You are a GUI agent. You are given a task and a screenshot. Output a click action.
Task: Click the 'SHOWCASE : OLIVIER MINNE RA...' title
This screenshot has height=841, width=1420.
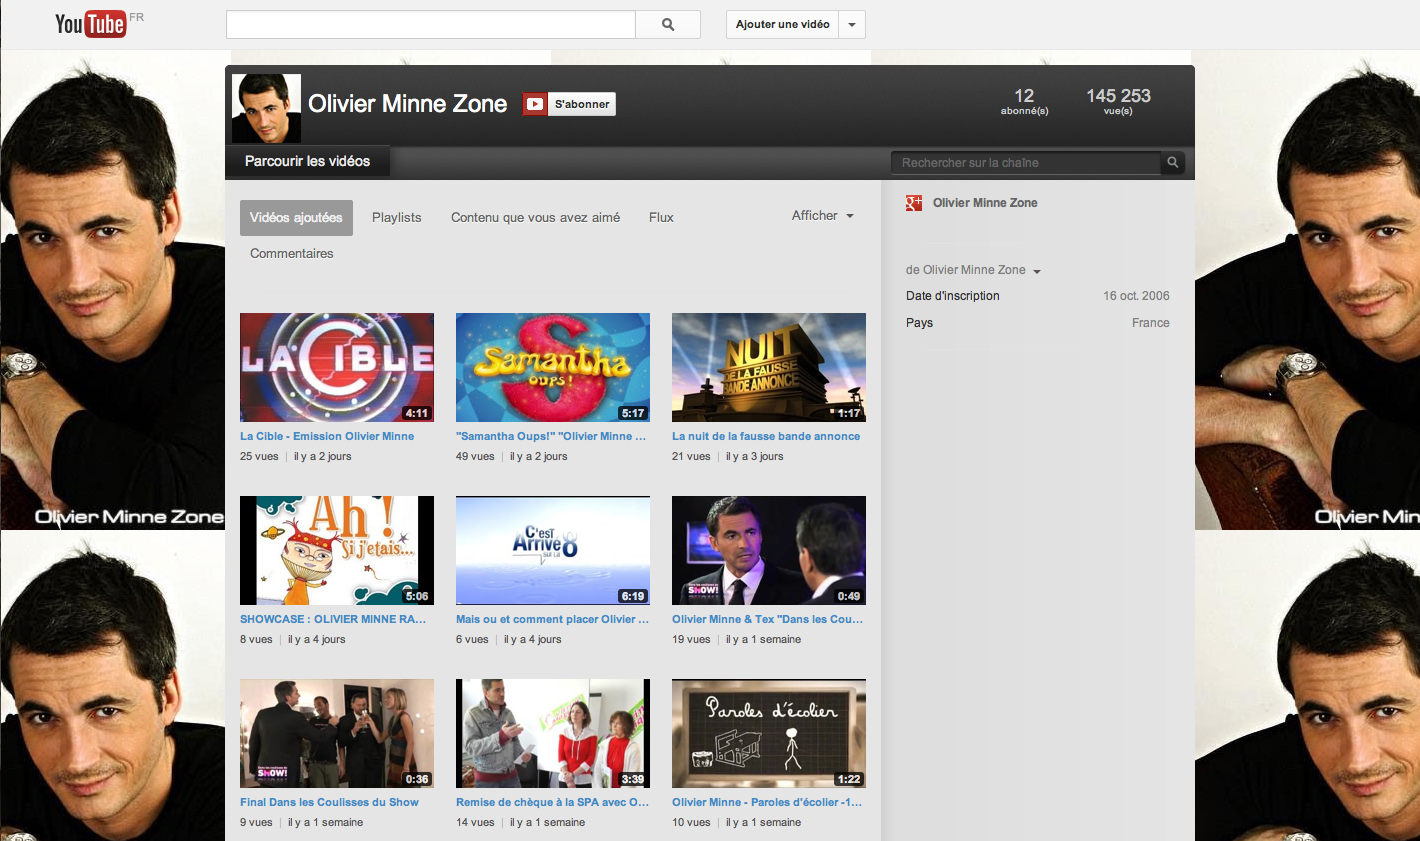(333, 620)
